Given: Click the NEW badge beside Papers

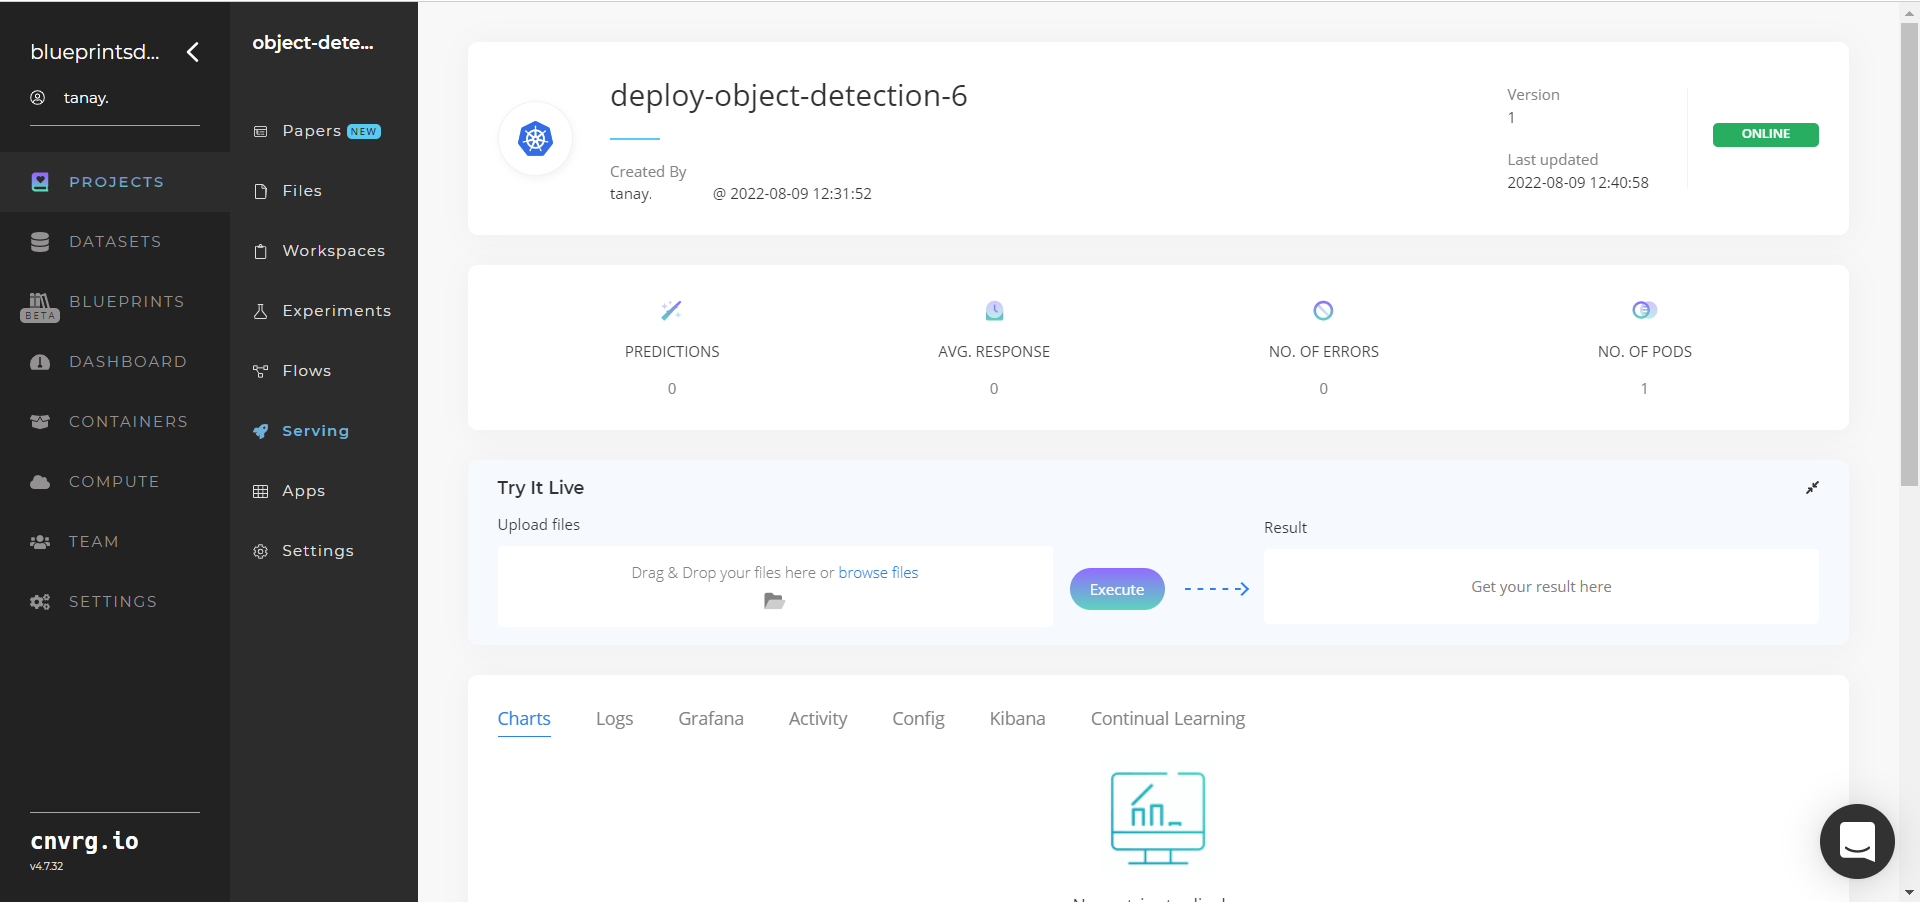Looking at the screenshot, I should click(x=364, y=132).
